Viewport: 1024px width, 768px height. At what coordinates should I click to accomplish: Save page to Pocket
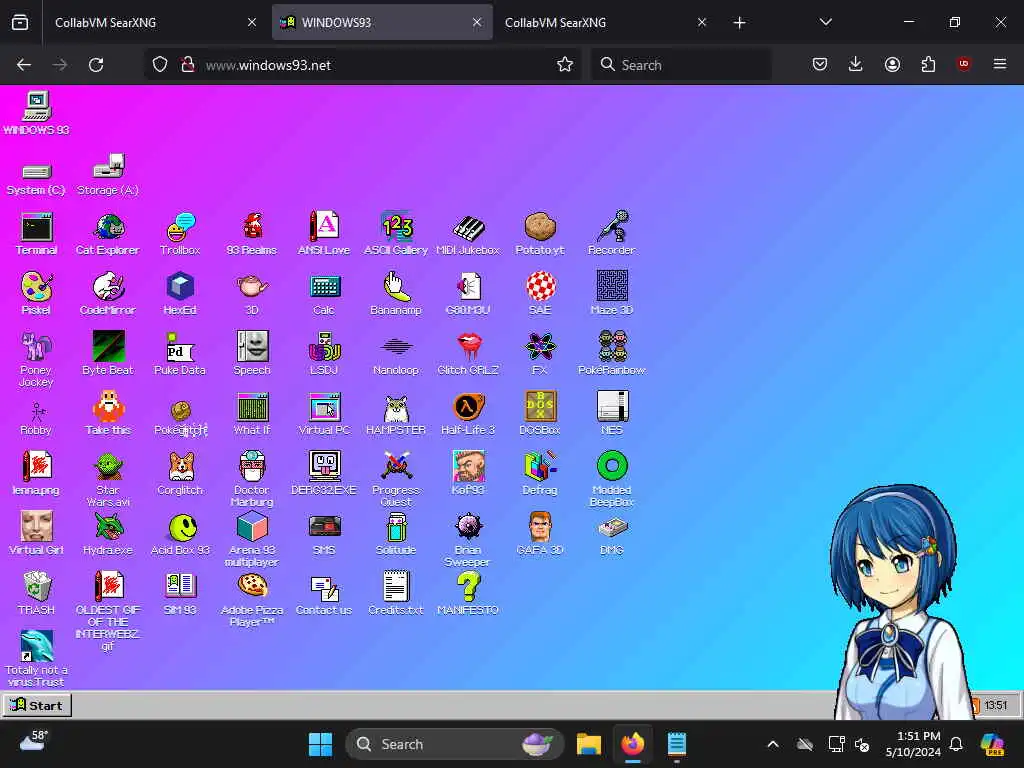(820, 64)
